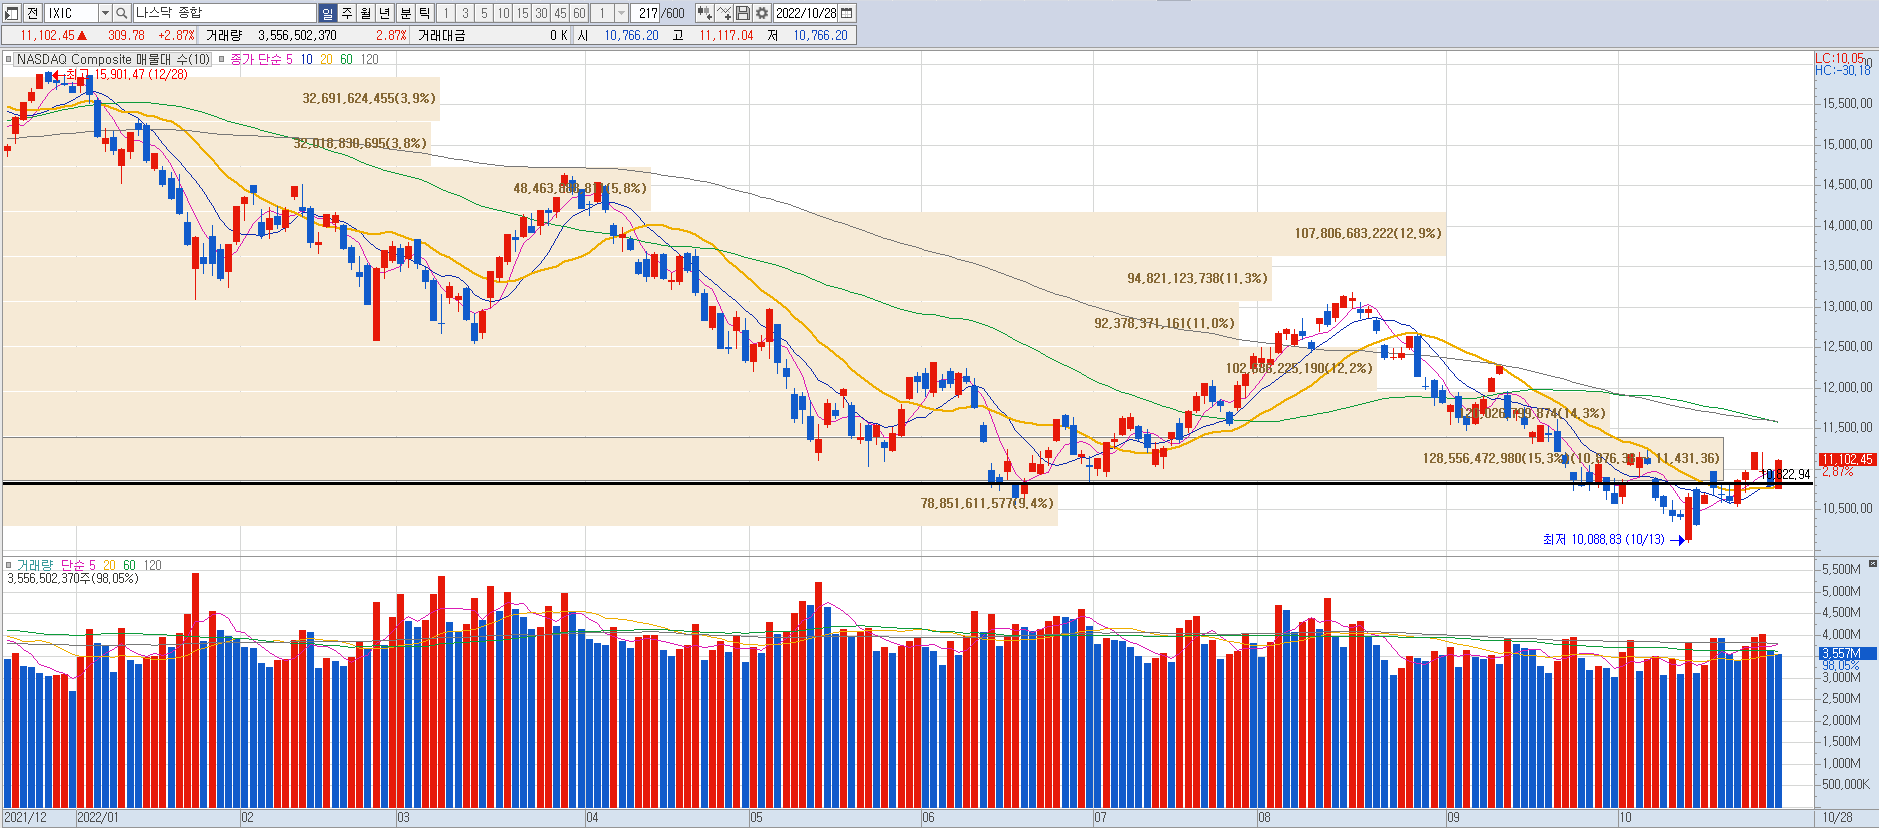
Task: Click the 107,806,683,222(12.9%) volume profile label
Action: 1368,233
